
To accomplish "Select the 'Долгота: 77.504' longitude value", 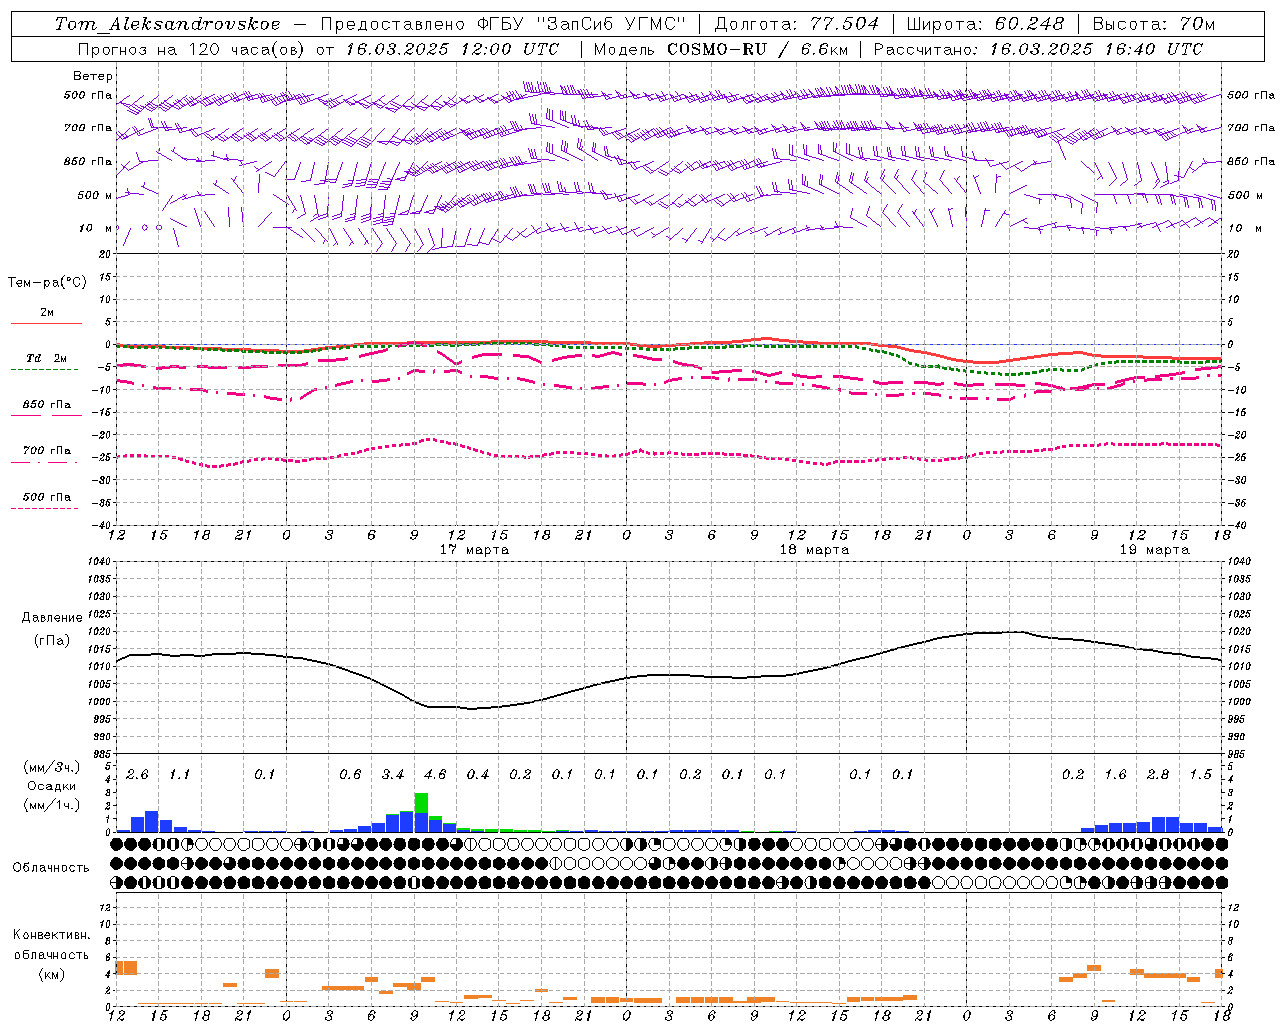I will tap(797, 24).
